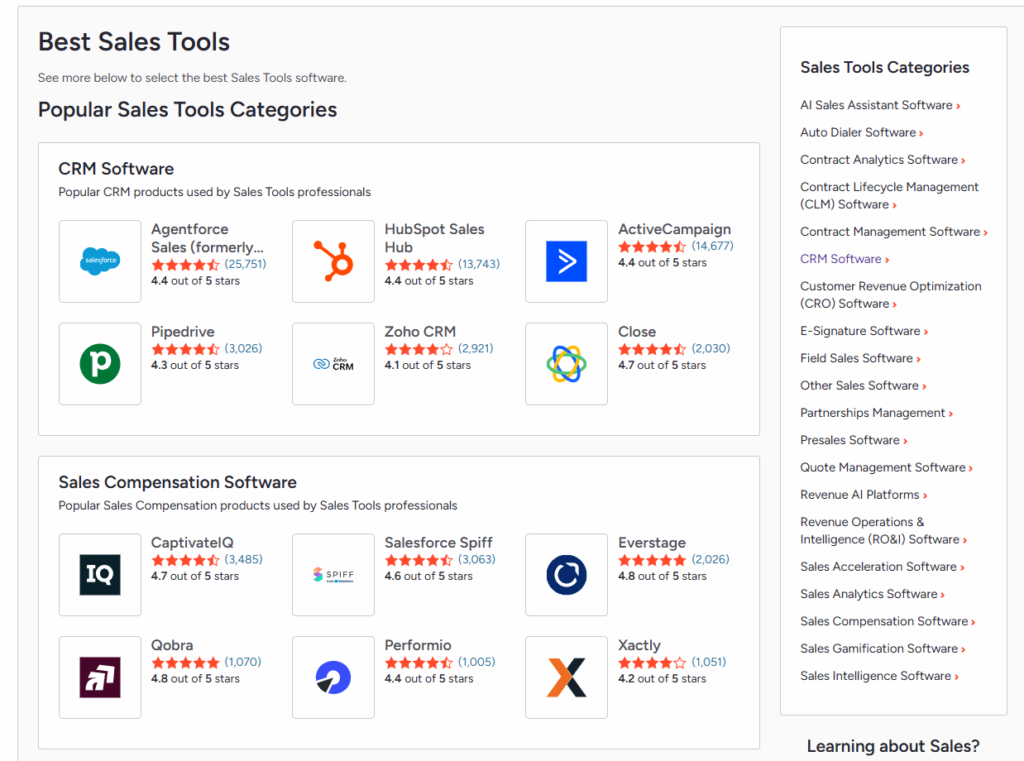This screenshot has width=1024, height=761.
Task: Click the HubSpot sprocket logo
Action: (x=333, y=261)
